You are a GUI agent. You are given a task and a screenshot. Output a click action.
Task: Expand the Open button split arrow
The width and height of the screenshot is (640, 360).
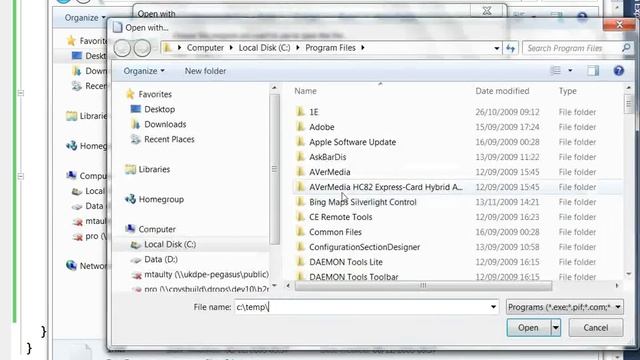coord(556,327)
